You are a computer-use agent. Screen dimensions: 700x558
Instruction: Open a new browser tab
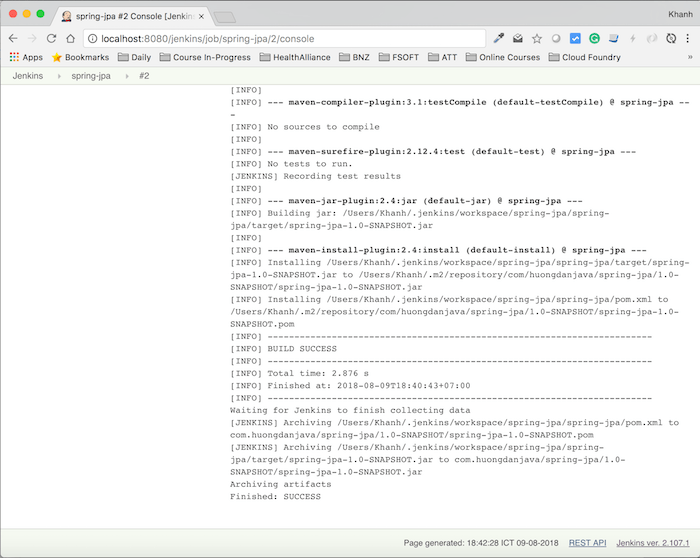(x=225, y=17)
